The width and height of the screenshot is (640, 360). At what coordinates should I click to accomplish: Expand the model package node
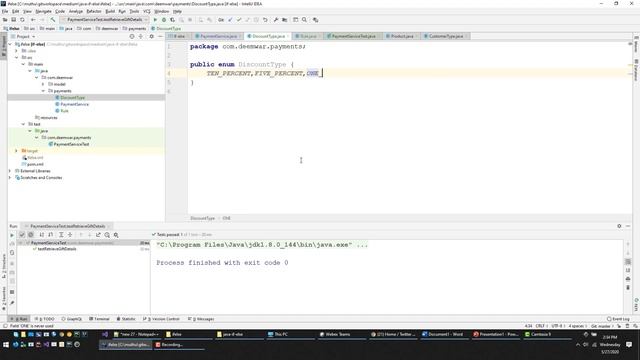(x=43, y=84)
